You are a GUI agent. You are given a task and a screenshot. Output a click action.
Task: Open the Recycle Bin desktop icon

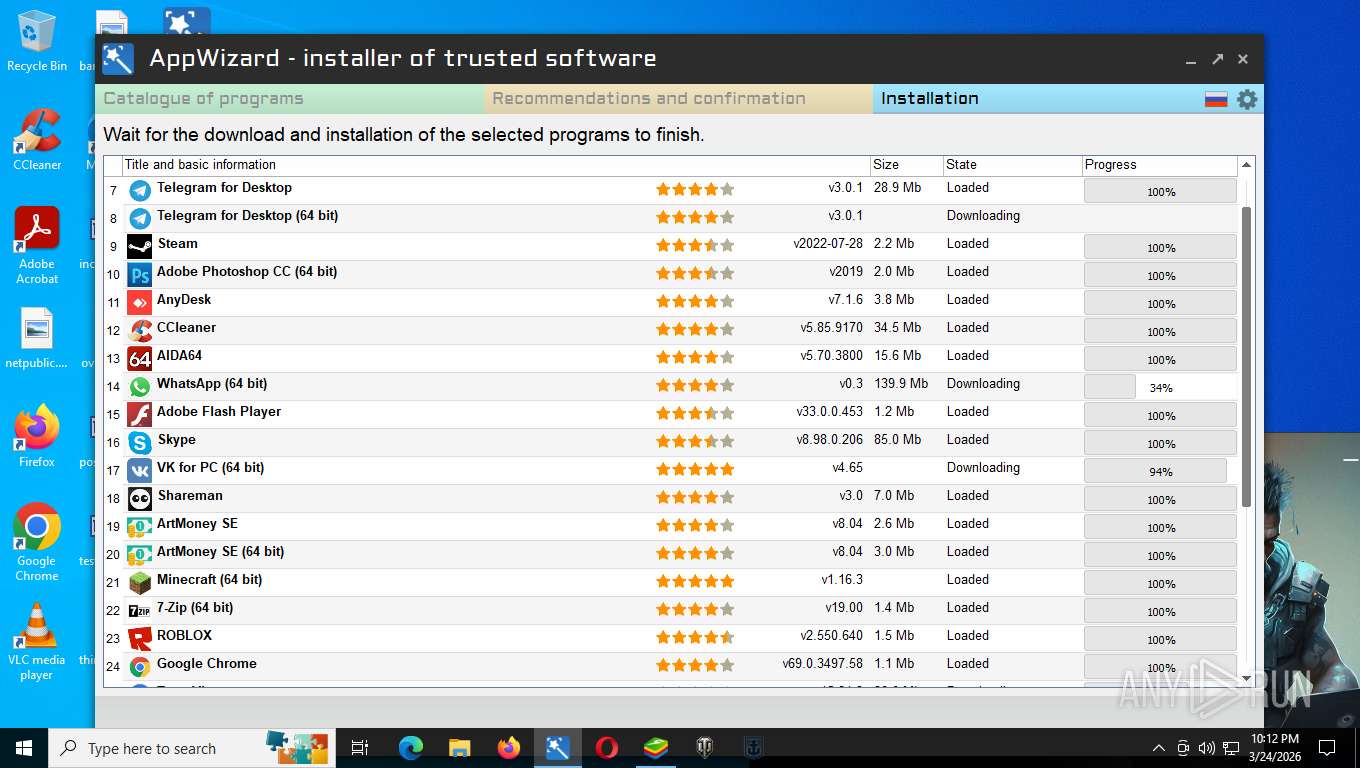pos(37,42)
